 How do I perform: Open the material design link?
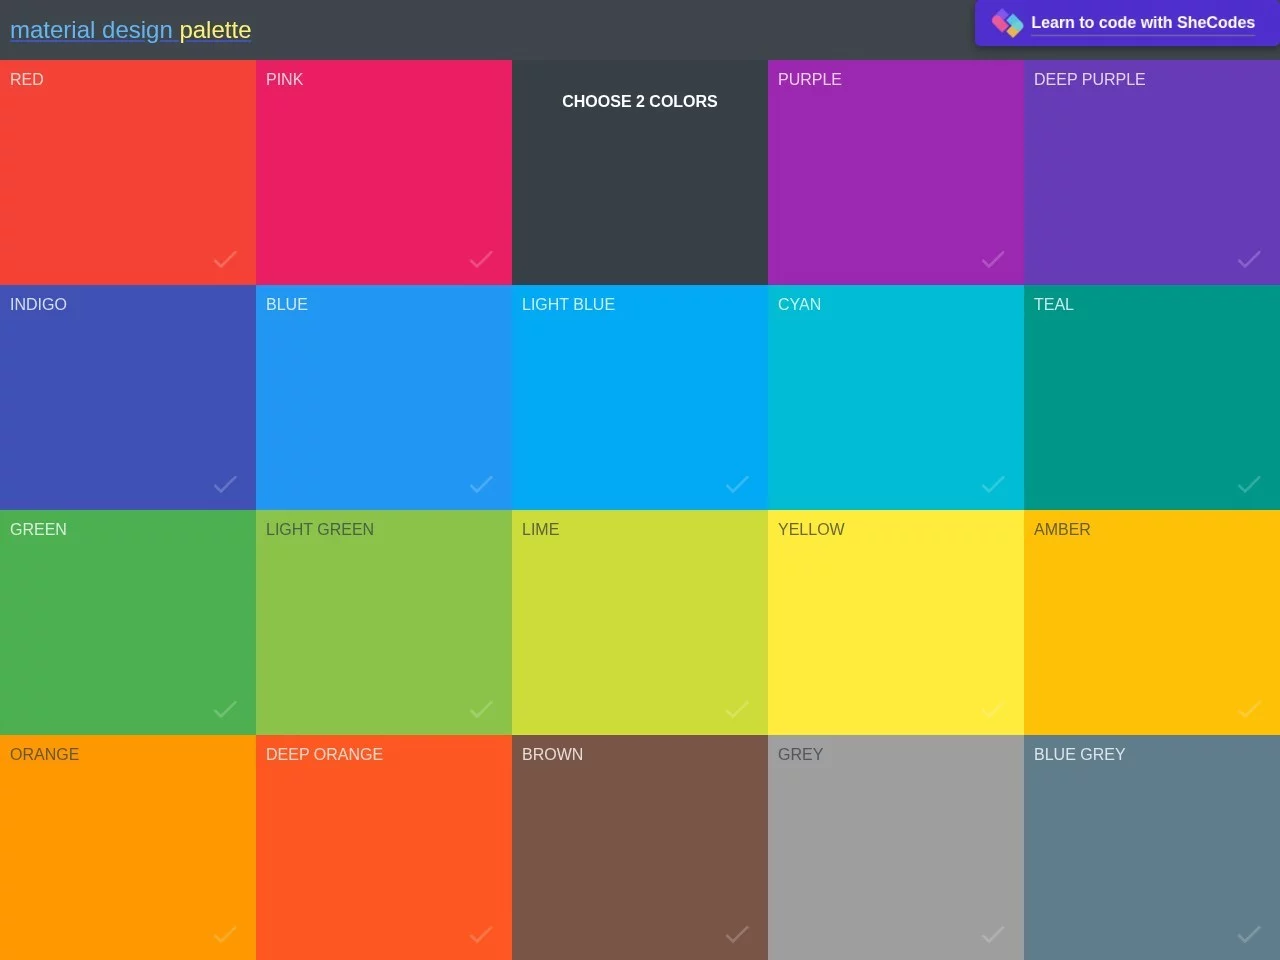pos(91,30)
